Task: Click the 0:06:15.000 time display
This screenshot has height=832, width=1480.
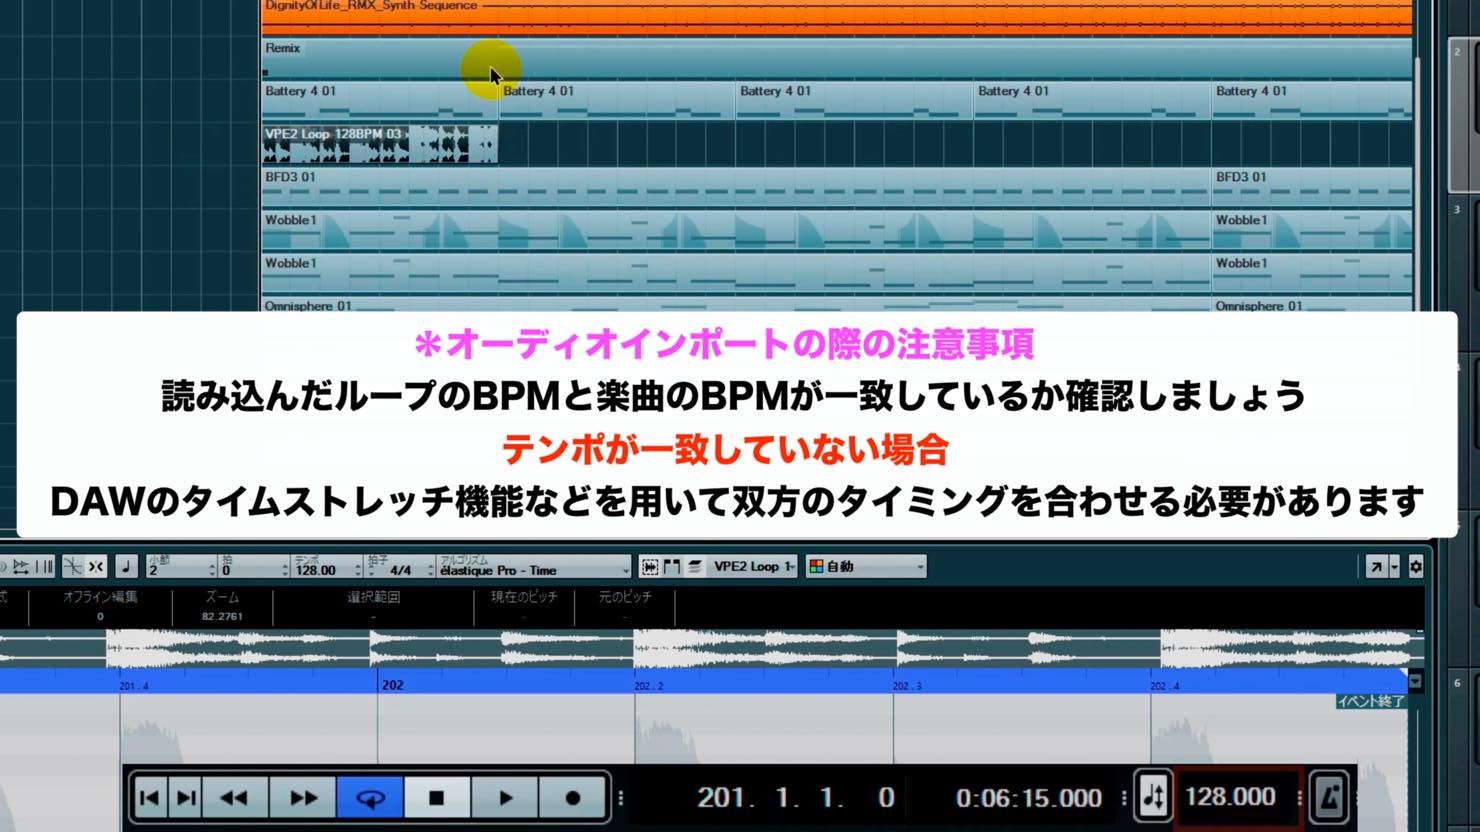Action: click(1029, 798)
